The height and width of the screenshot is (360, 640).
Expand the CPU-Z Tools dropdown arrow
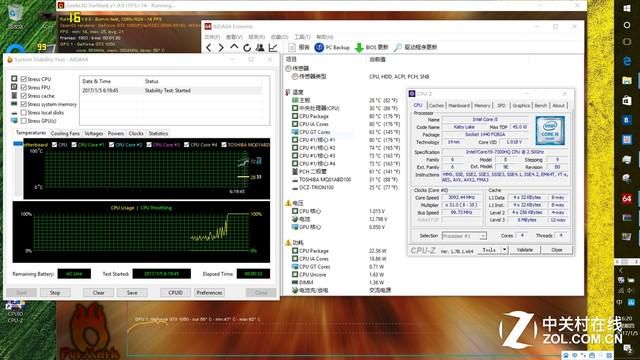tap(504, 249)
